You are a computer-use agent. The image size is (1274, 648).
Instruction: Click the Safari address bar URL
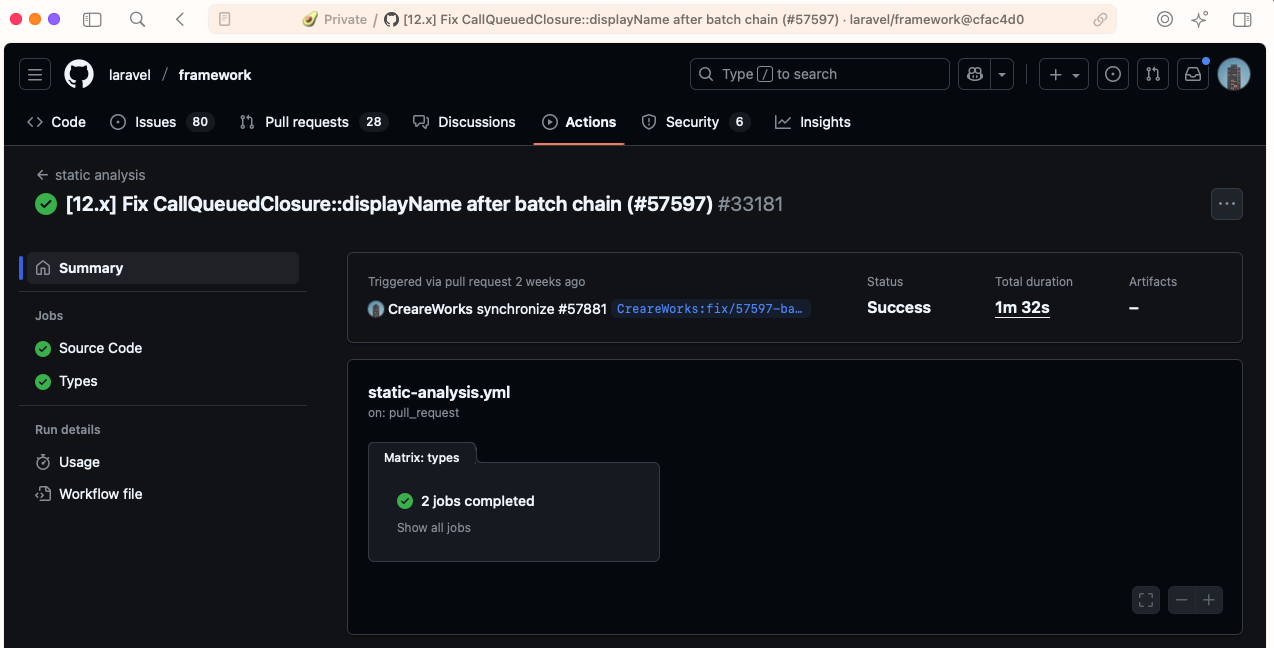click(x=663, y=19)
